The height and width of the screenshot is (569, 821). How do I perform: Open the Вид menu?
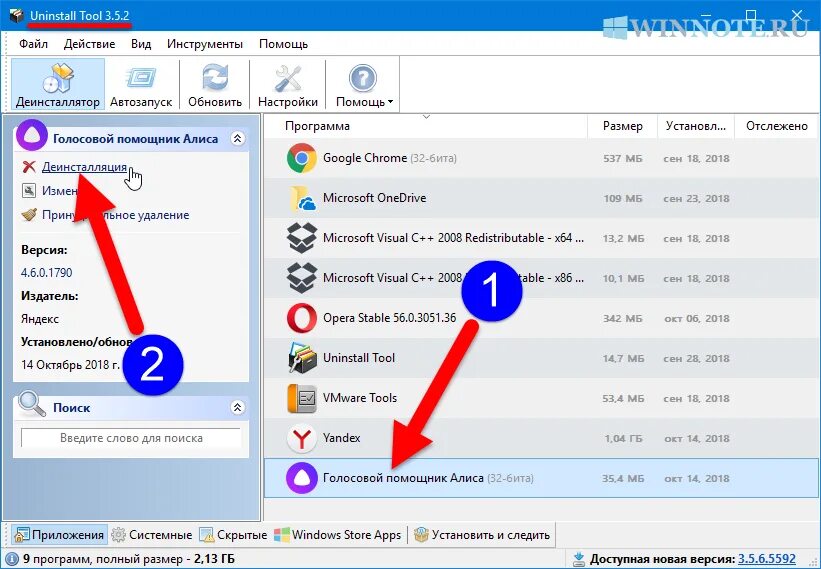pos(141,44)
